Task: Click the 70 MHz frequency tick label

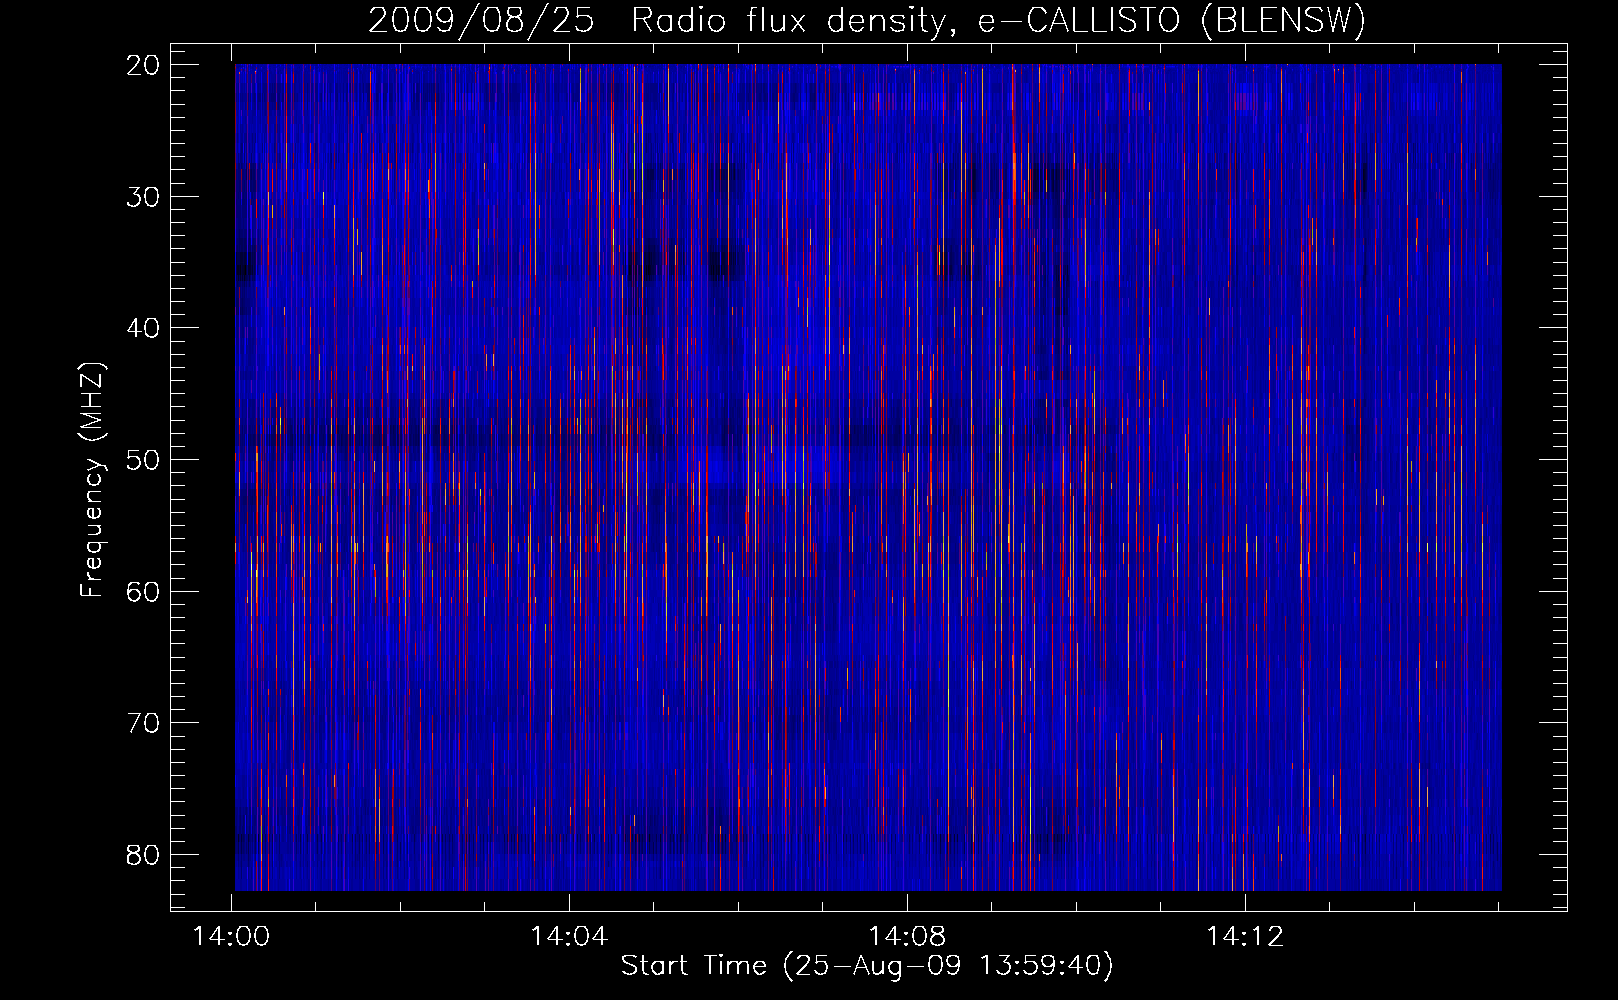Action: (x=143, y=724)
